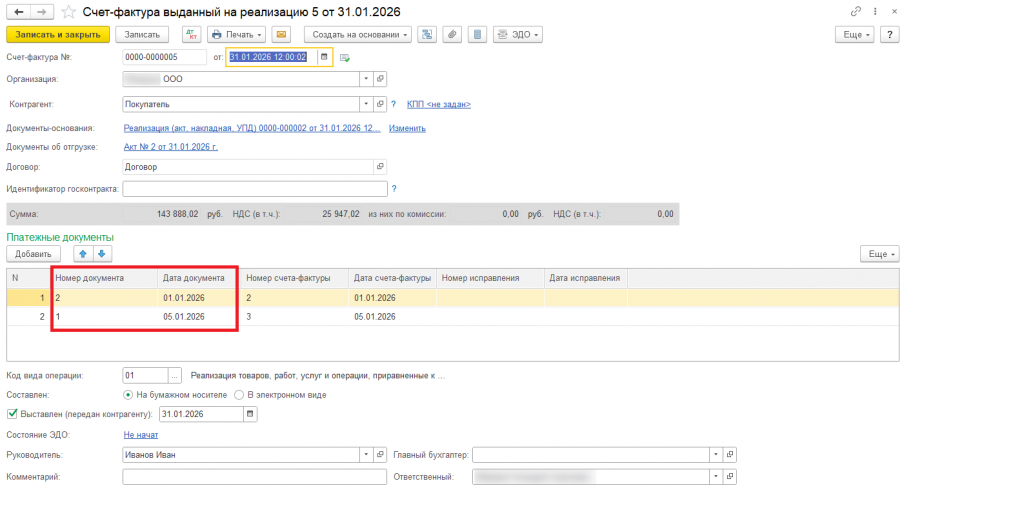
Task: Click the Комментарий input field
Action: point(255,477)
